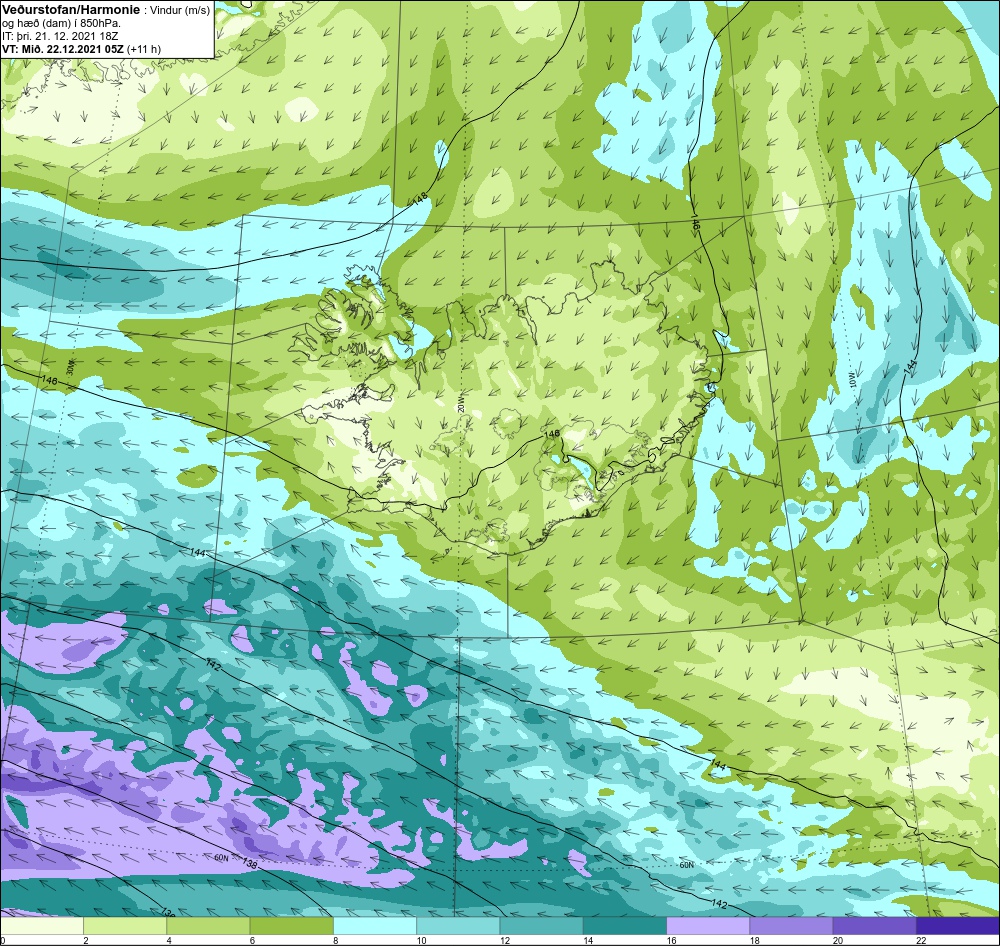The width and height of the screenshot is (1000, 946).
Task: Click the 10–12 m/s turquoise legend swatch
Action: tap(458, 926)
